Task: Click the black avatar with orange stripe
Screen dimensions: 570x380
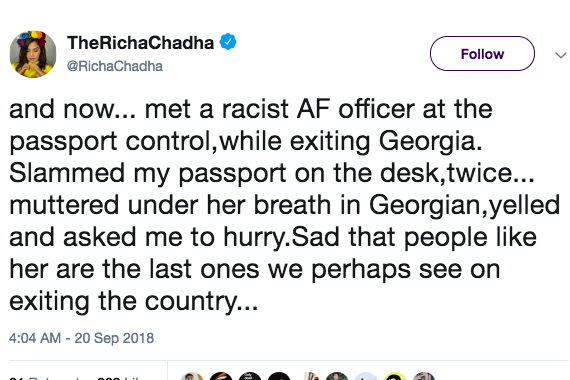Action: pos(221,376)
